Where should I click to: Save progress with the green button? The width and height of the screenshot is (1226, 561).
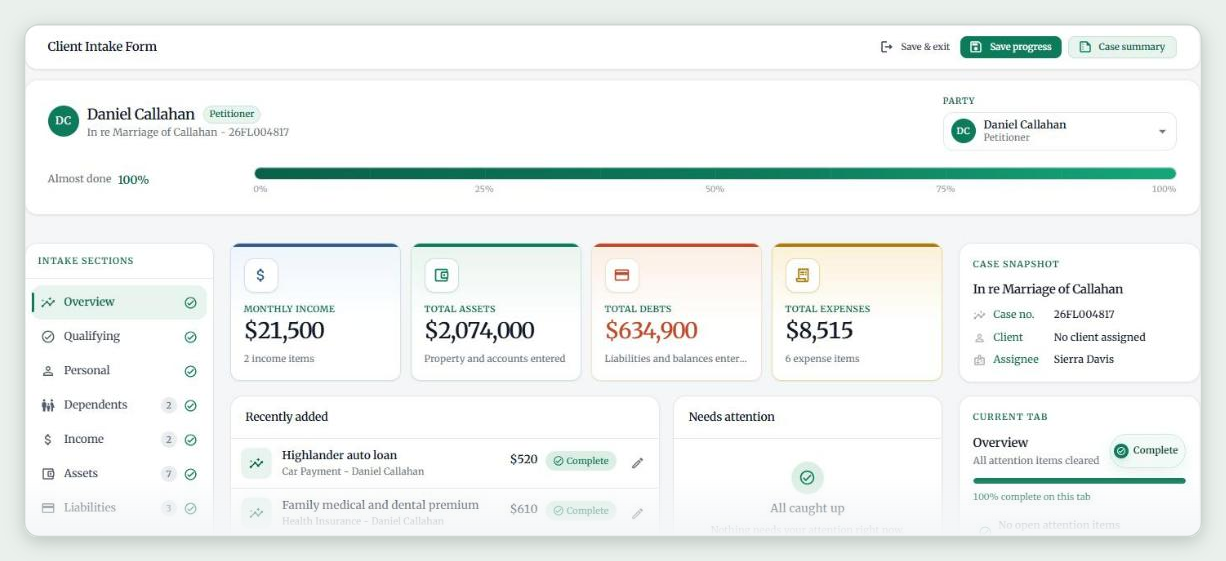pos(1010,47)
